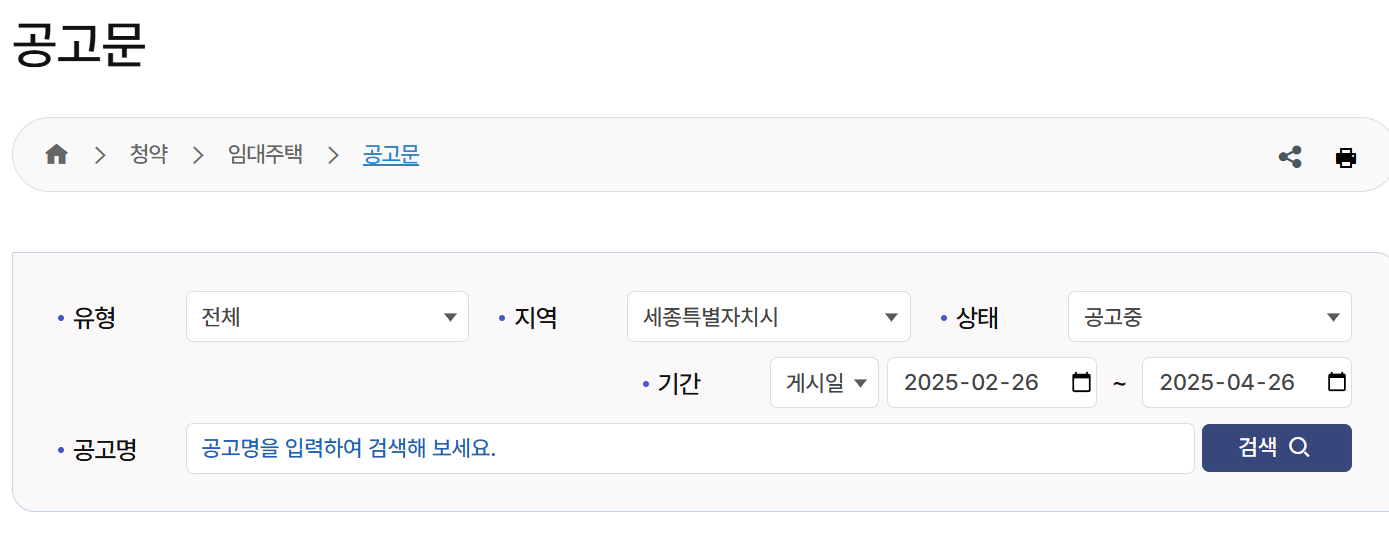Screen dimensions: 1389x533
Task: Open the 공고문 breadcrumb link
Action: pos(391,155)
